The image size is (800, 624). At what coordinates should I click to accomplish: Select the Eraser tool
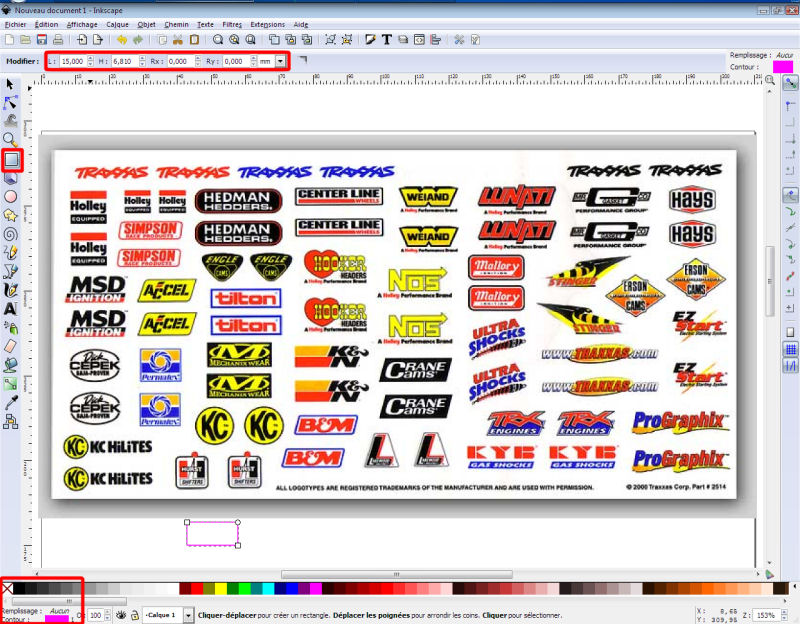click(x=11, y=346)
